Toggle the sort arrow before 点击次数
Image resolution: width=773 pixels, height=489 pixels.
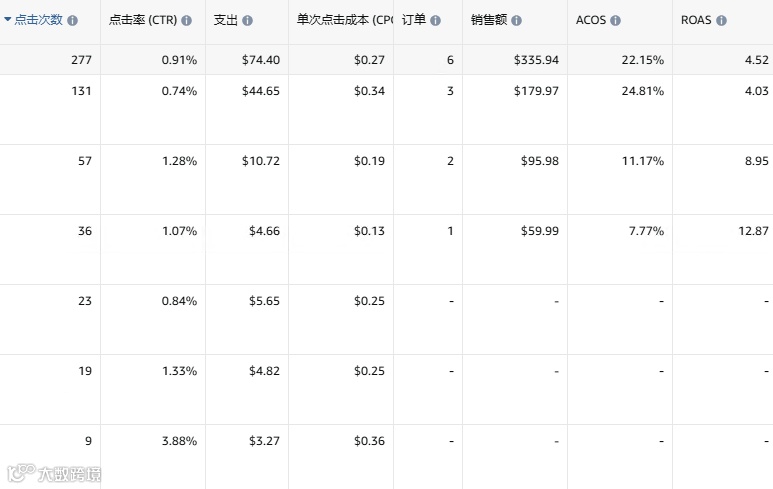pyautogui.click(x=8, y=20)
